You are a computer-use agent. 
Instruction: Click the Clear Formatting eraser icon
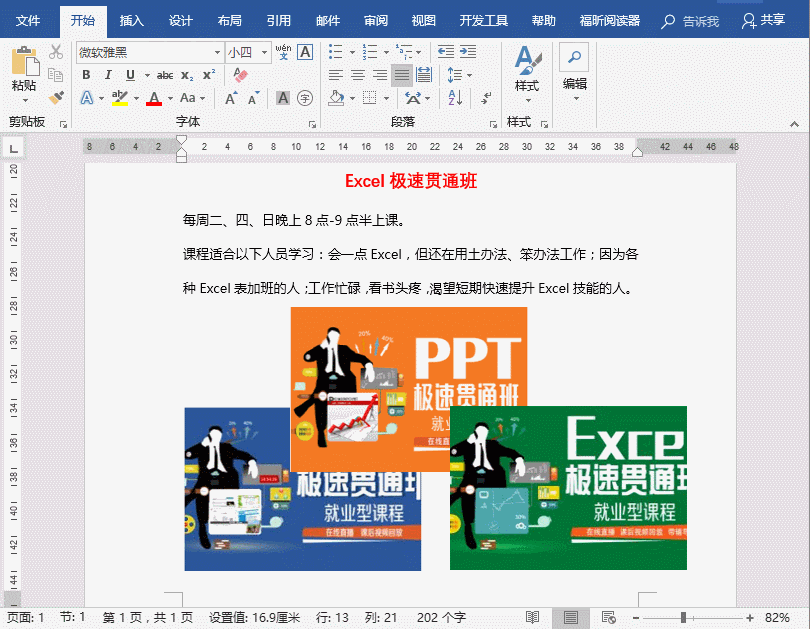coord(240,75)
